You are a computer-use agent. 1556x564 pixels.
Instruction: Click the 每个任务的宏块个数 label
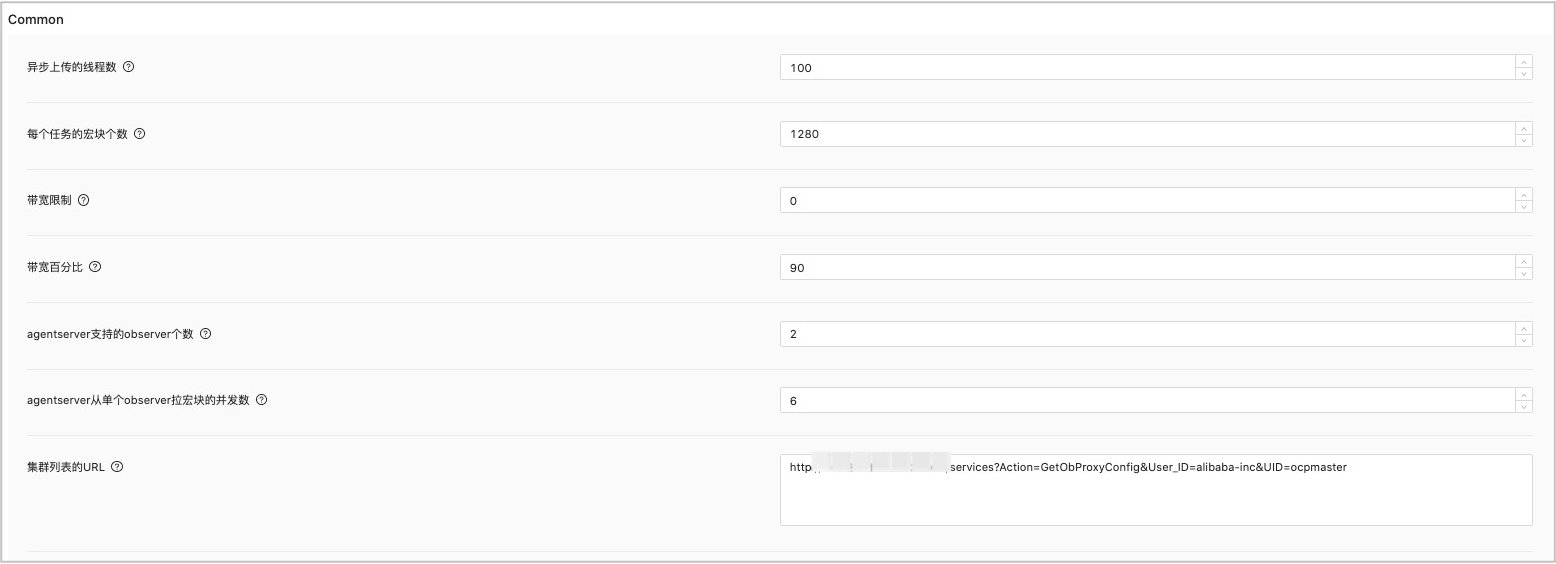pyautogui.click(x=77, y=134)
